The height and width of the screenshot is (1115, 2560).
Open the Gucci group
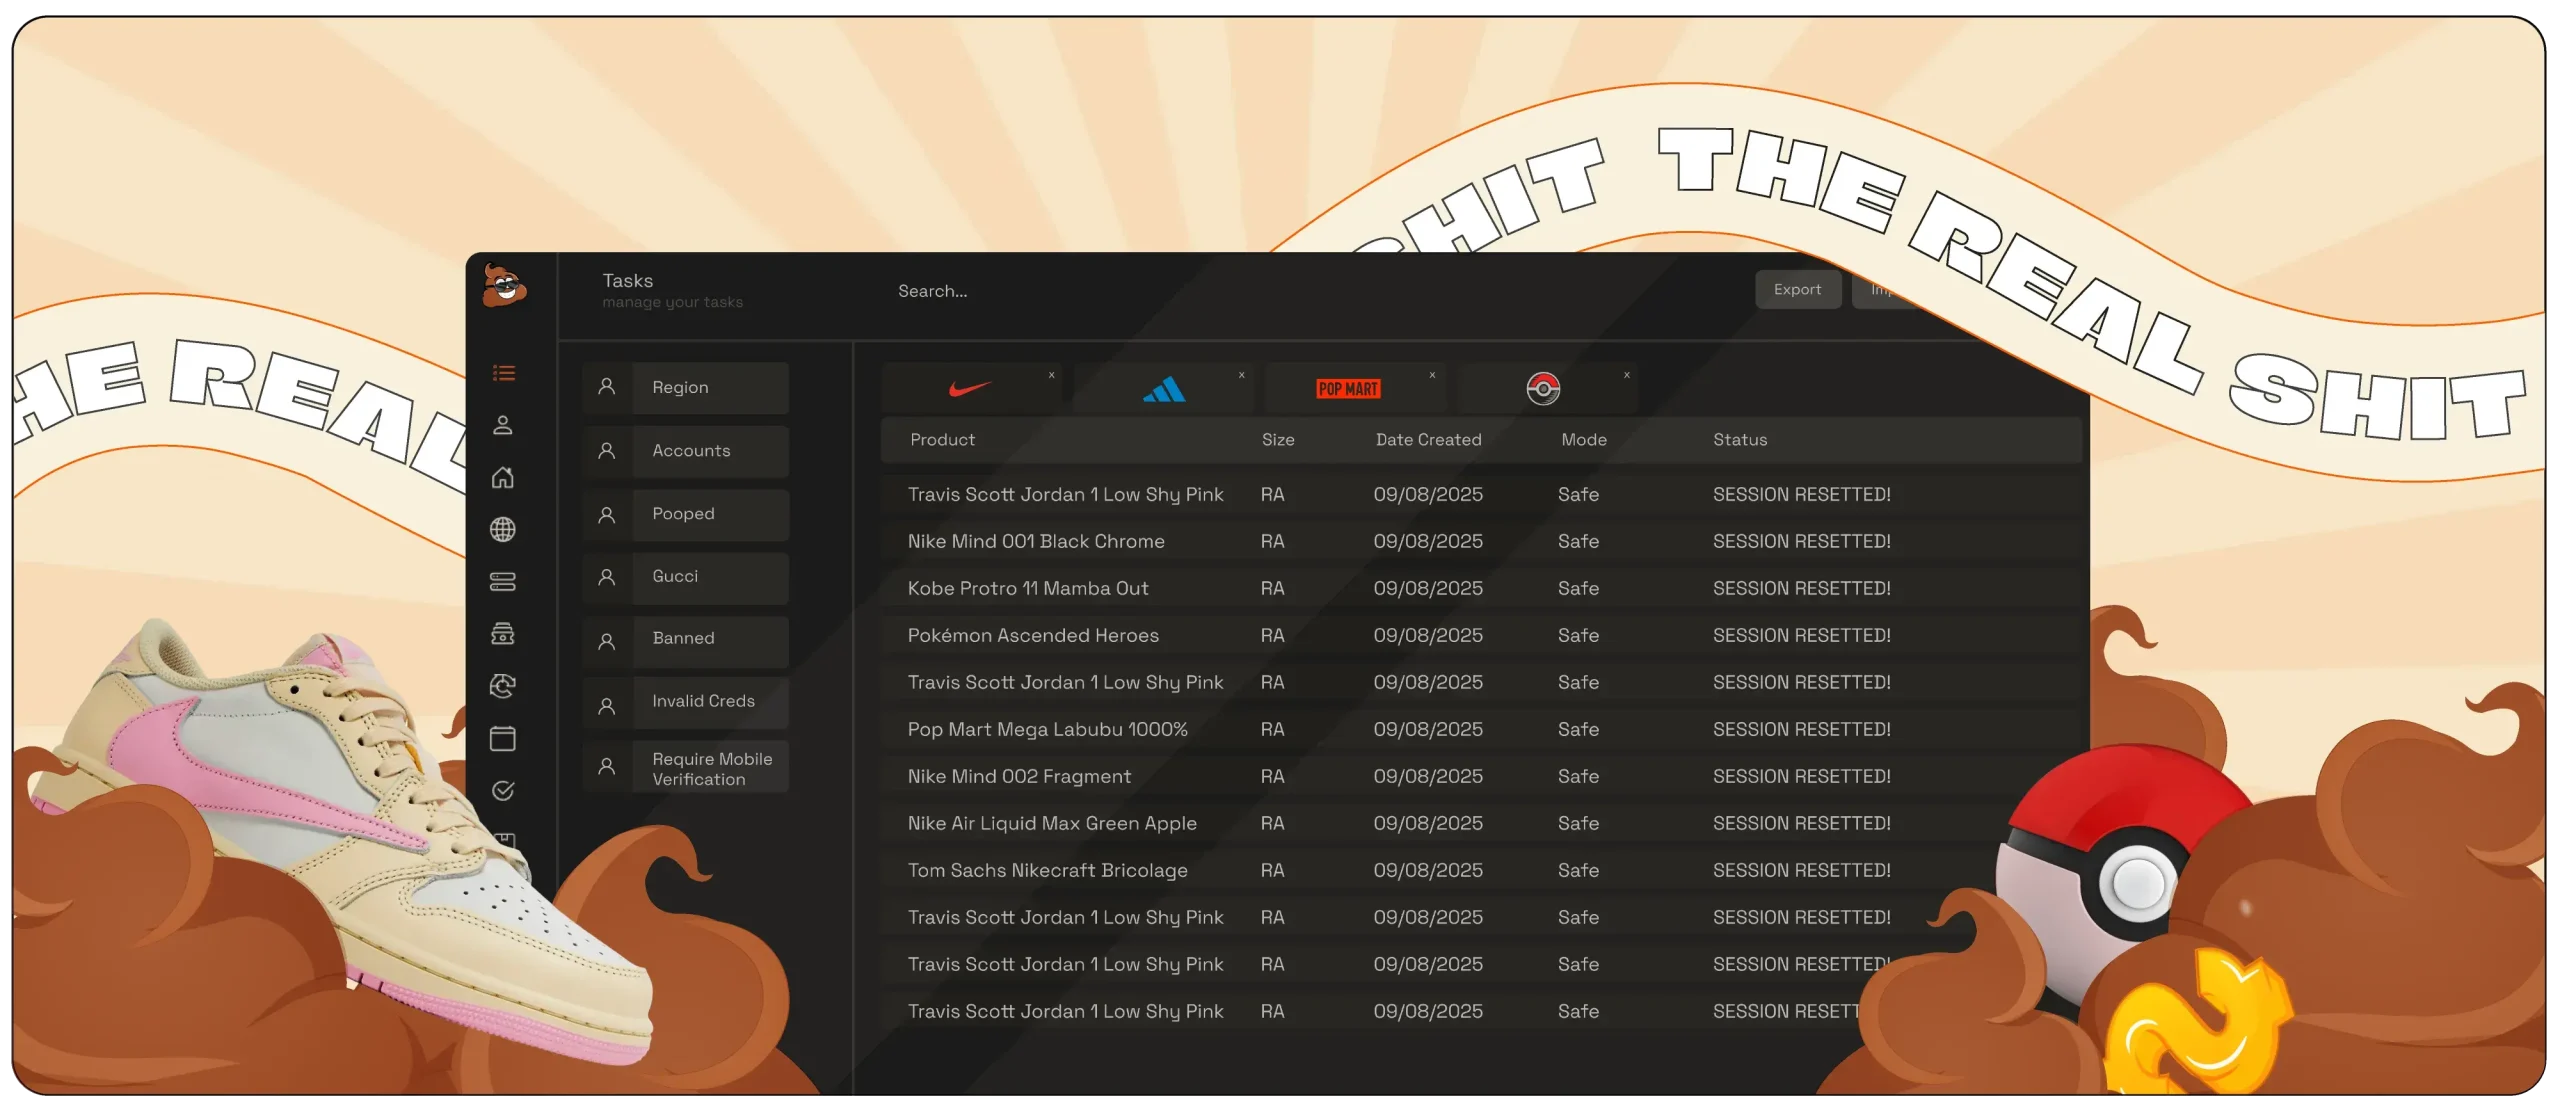(x=686, y=577)
